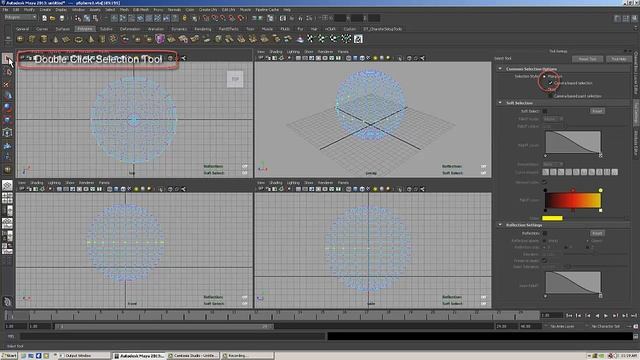Click the purple cube shelf icon
This screenshot has width=640, height=360.
click(160, 39)
